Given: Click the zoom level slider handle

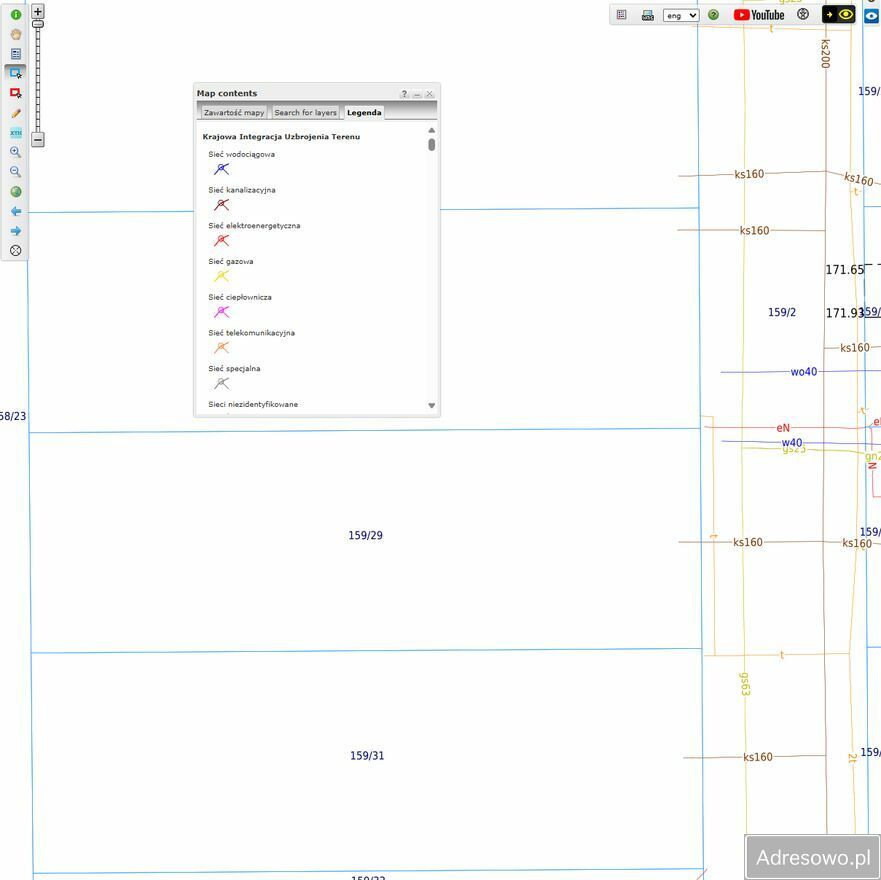Looking at the screenshot, I should [38, 24].
